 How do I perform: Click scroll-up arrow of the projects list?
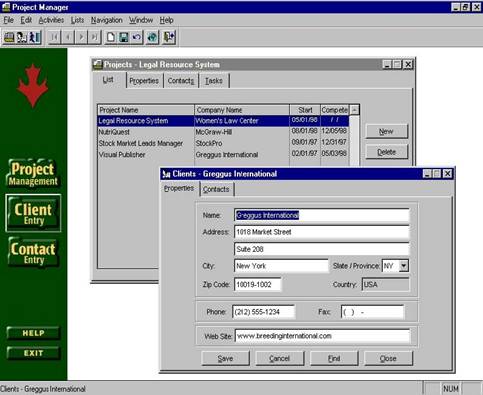tap(354, 110)
